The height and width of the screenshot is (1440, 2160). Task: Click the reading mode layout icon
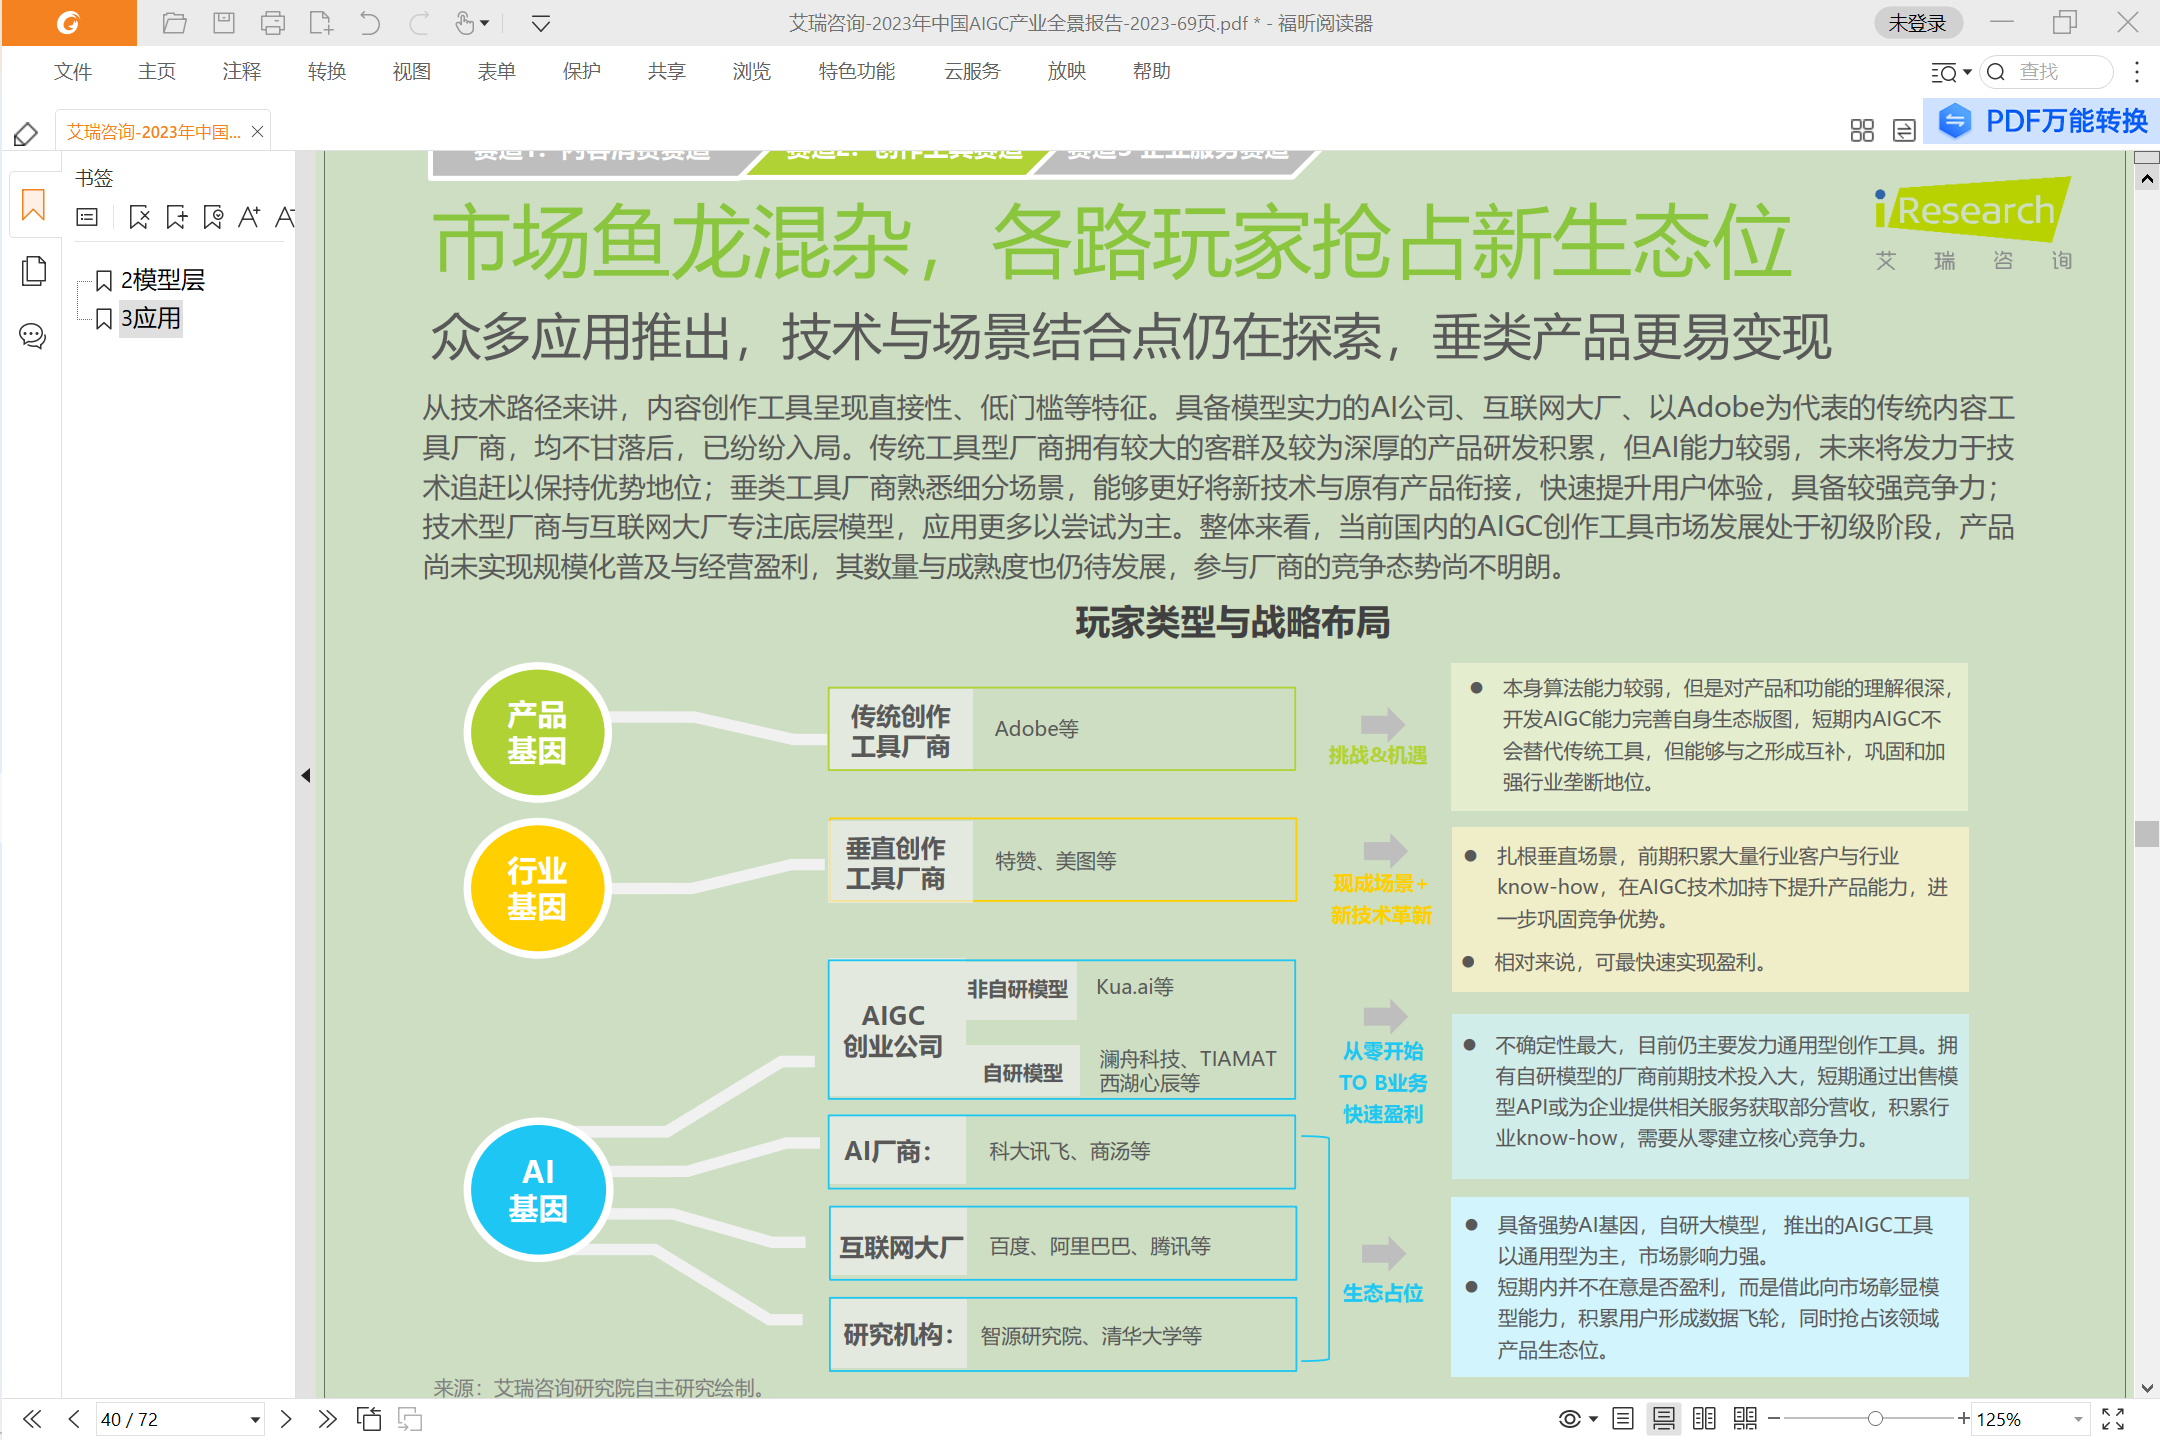tap(1904, 131)
